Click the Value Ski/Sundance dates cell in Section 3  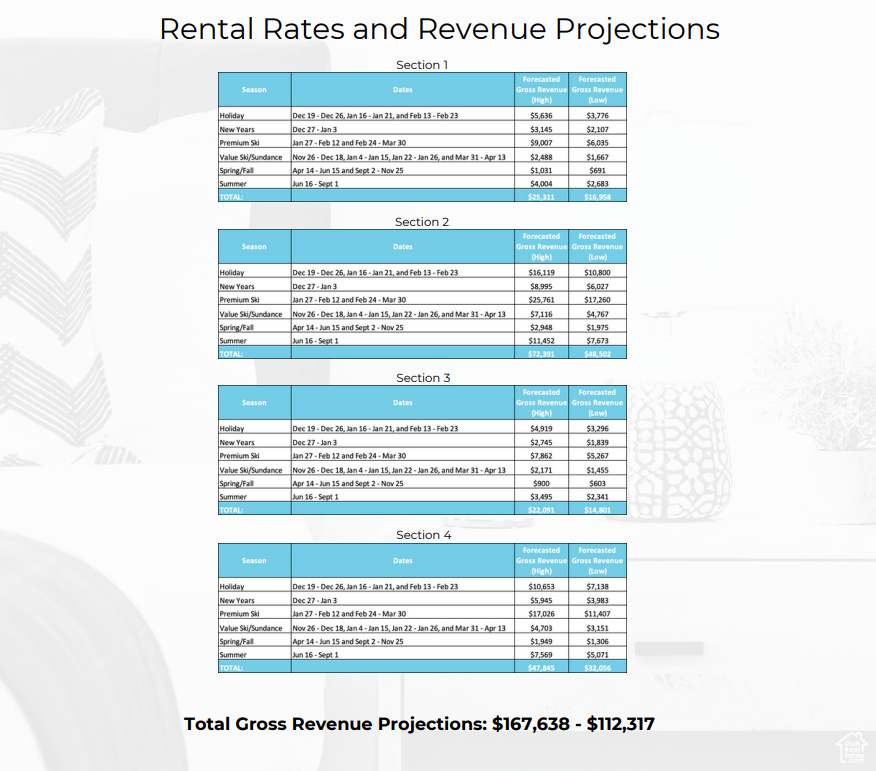(x=399, y=470)
